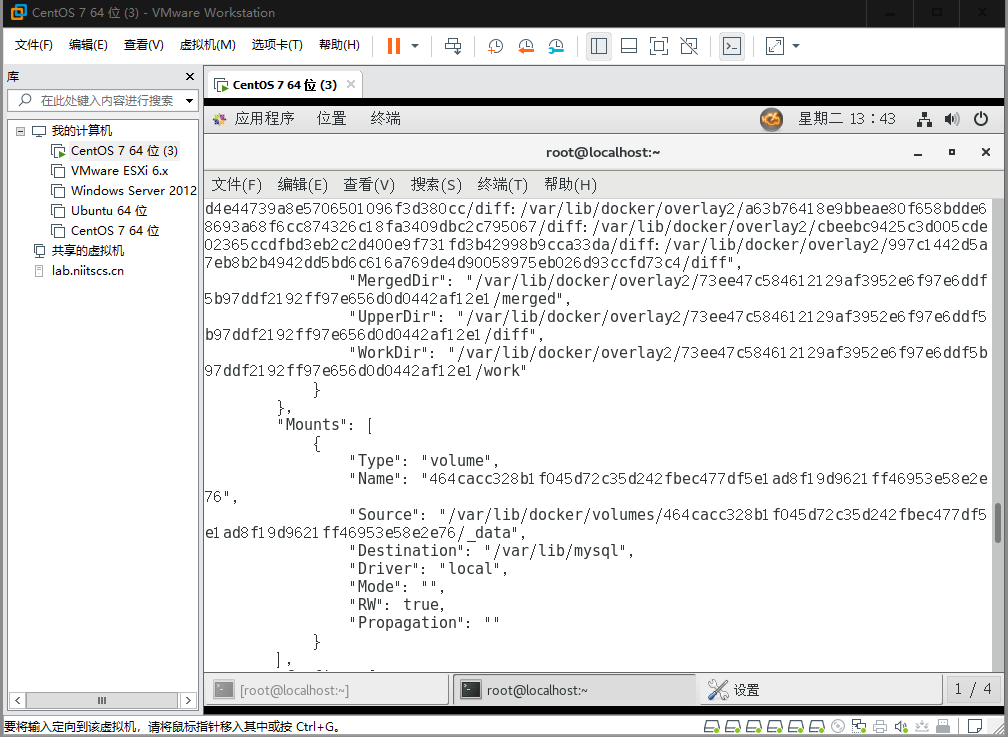Close the 库 library panel
Screen dimensions: 1008x737
[x=190, y=77]
